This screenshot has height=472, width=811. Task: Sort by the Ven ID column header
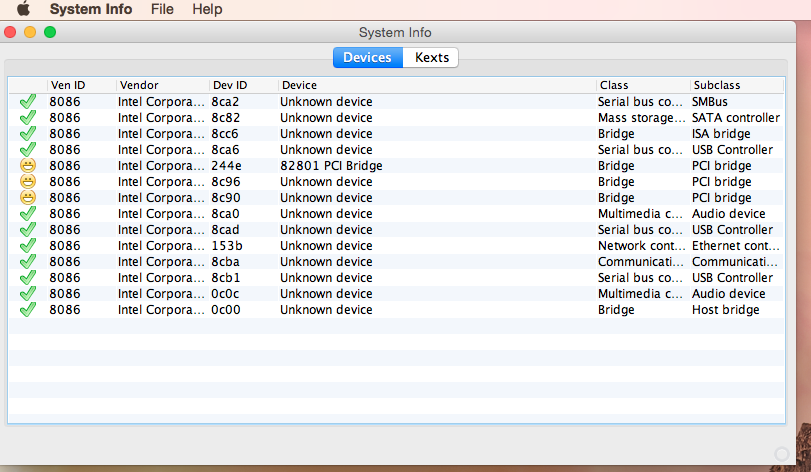[x=80, y=85]
